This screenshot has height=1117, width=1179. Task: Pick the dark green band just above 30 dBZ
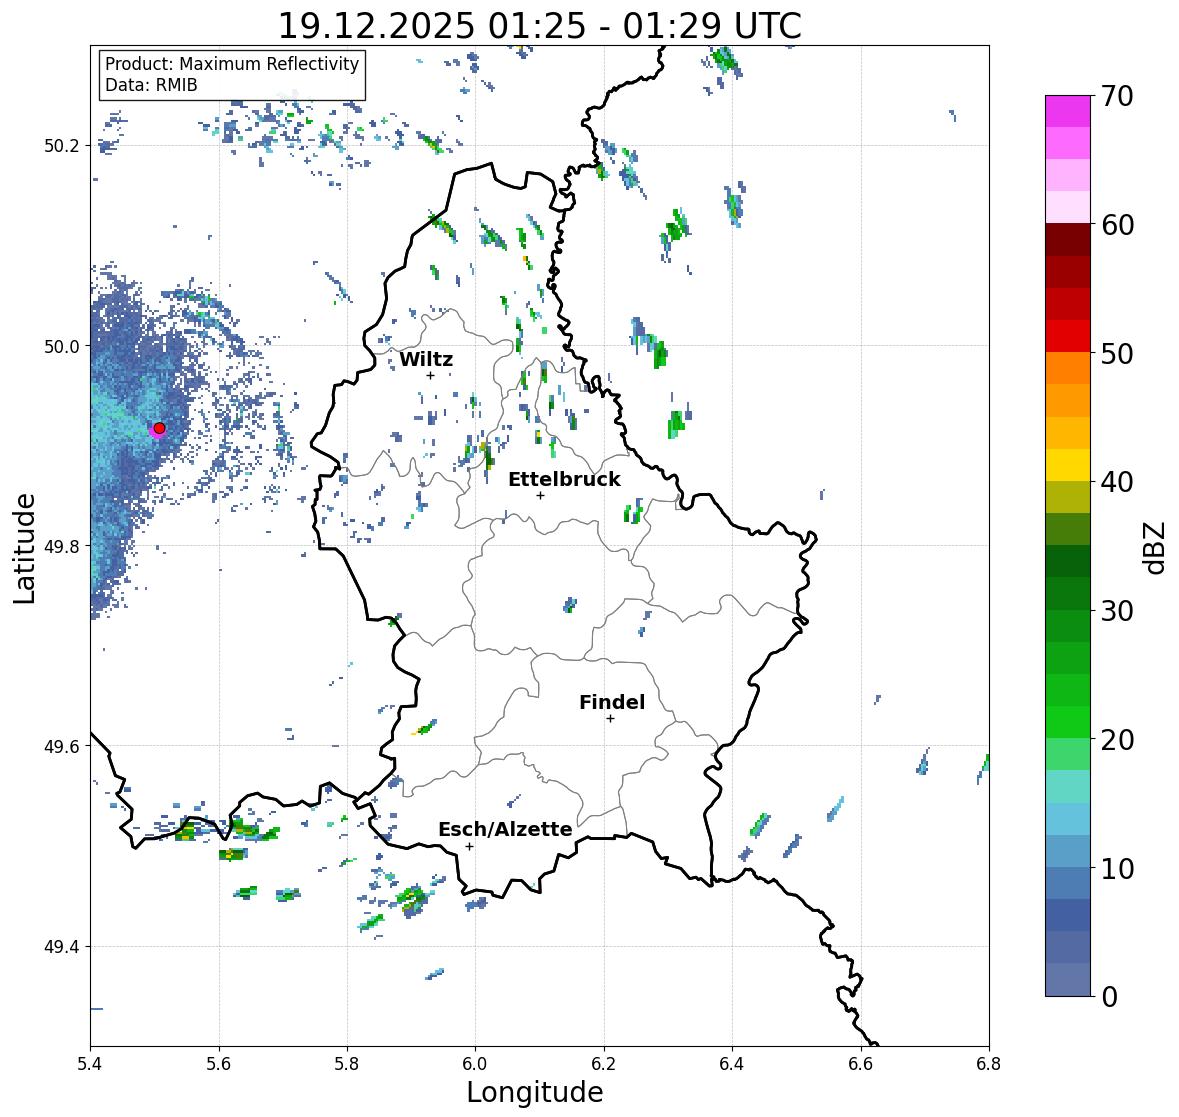click(x=1068, y=593)
